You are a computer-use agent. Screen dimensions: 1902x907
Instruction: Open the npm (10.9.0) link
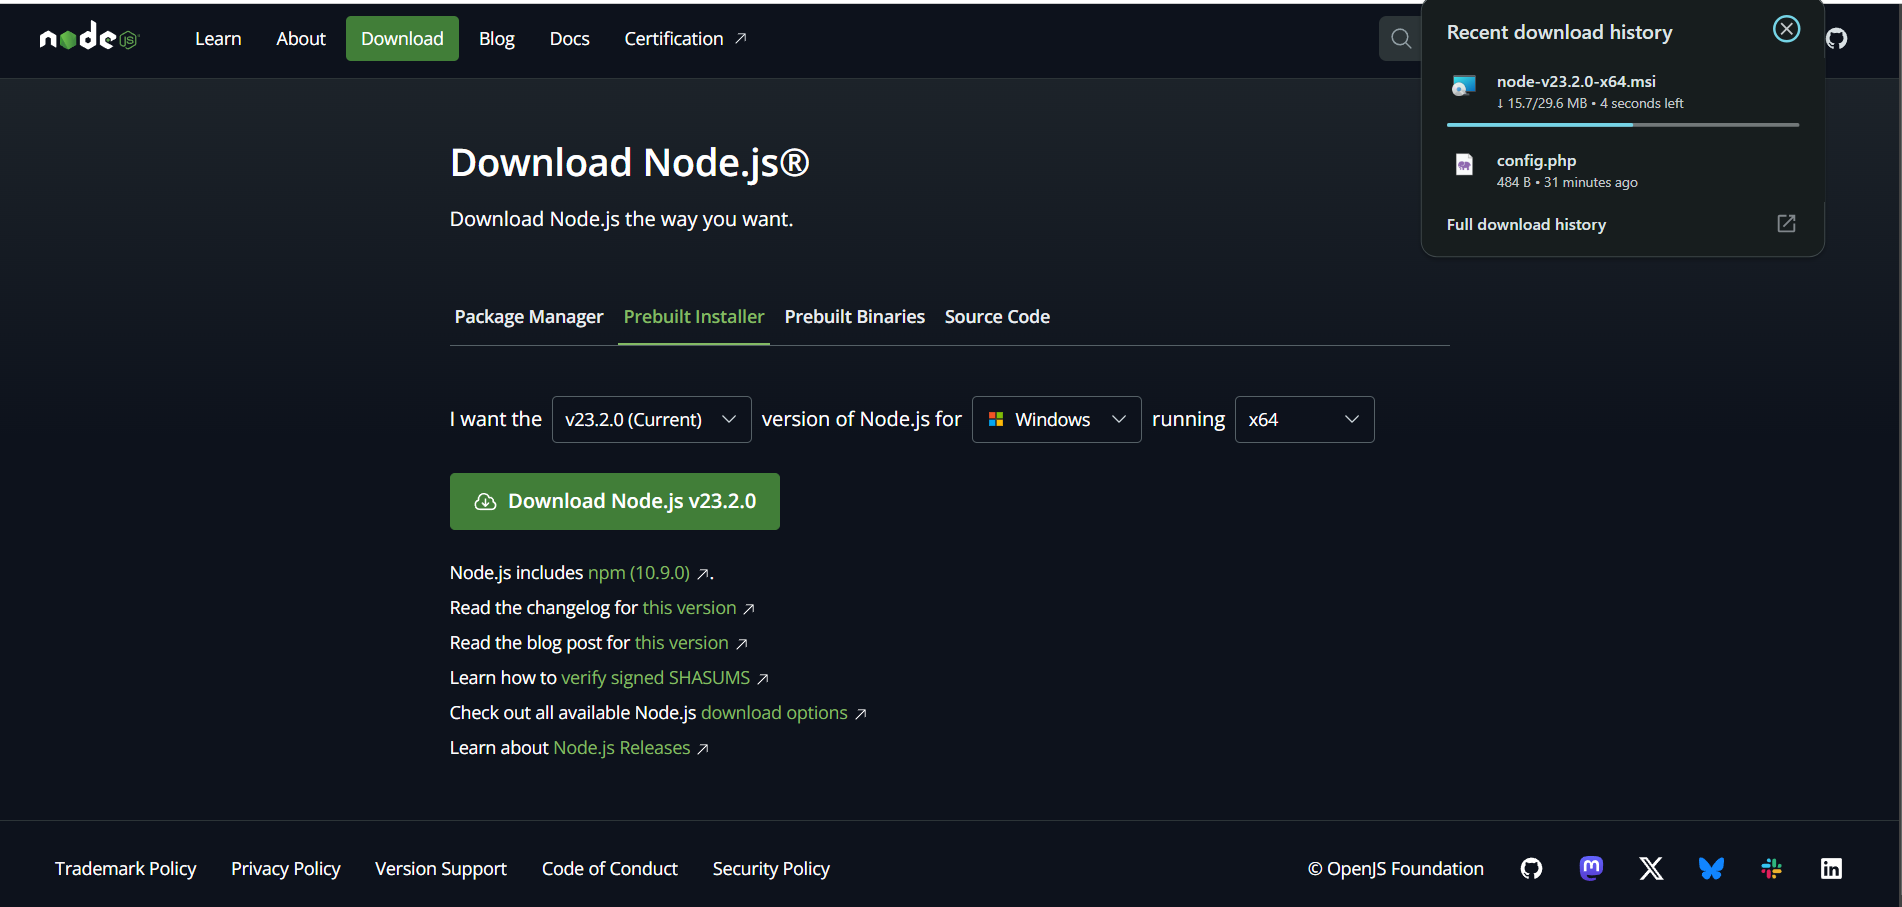tap(639, 573)
